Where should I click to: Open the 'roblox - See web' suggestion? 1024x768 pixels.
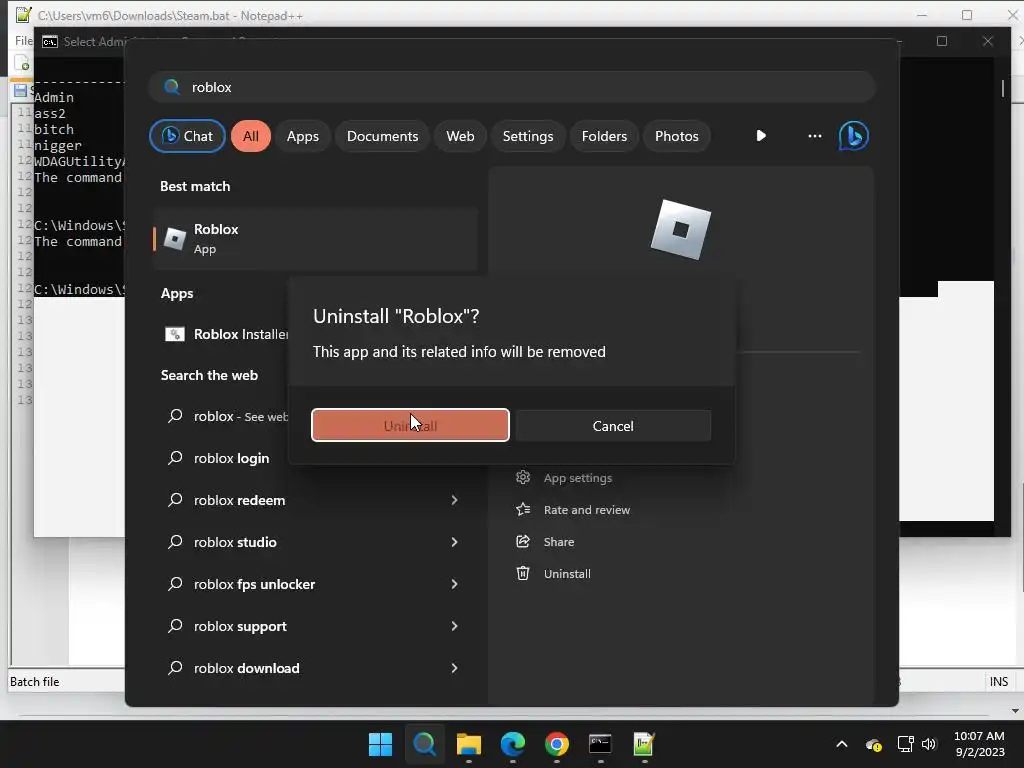[x=227, y=416]
